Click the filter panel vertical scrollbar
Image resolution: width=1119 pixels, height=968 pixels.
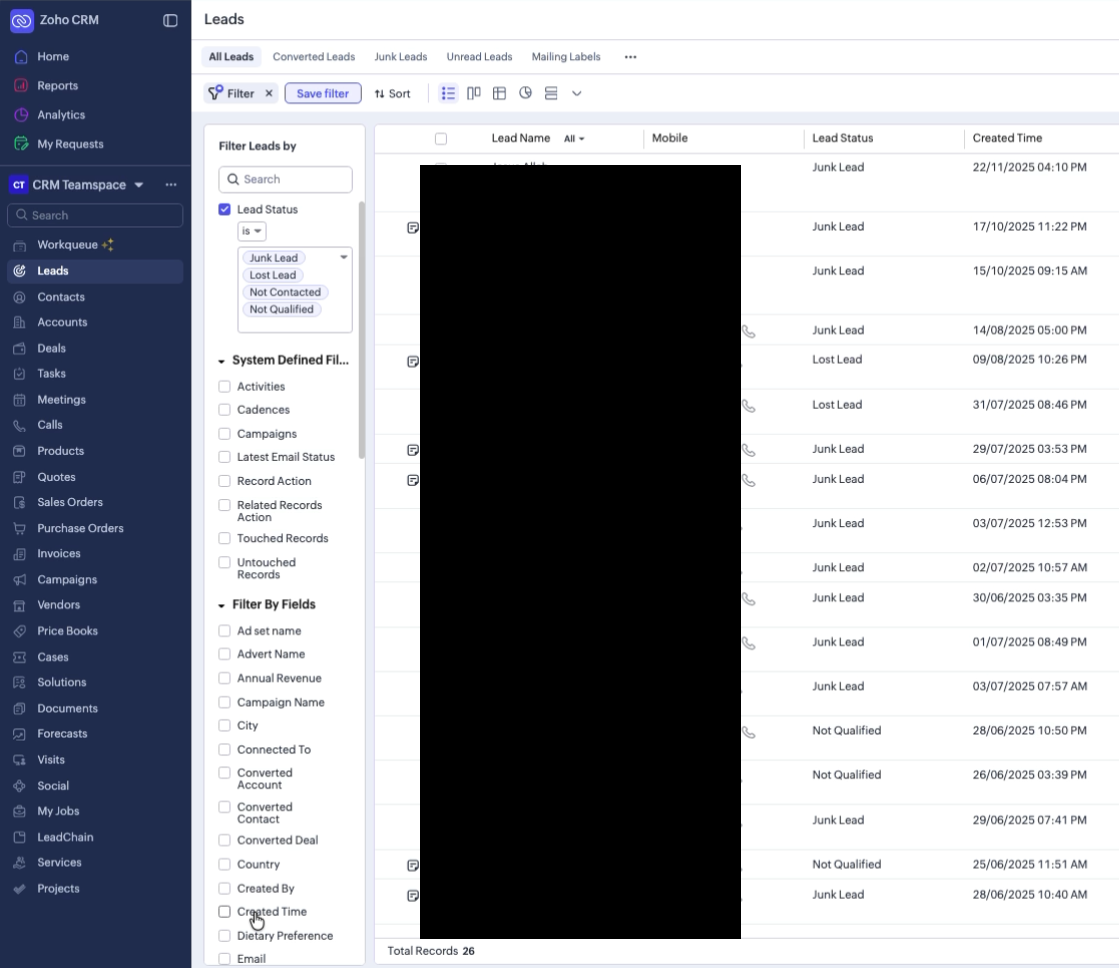pyautogui.click(x=362, y=330)
